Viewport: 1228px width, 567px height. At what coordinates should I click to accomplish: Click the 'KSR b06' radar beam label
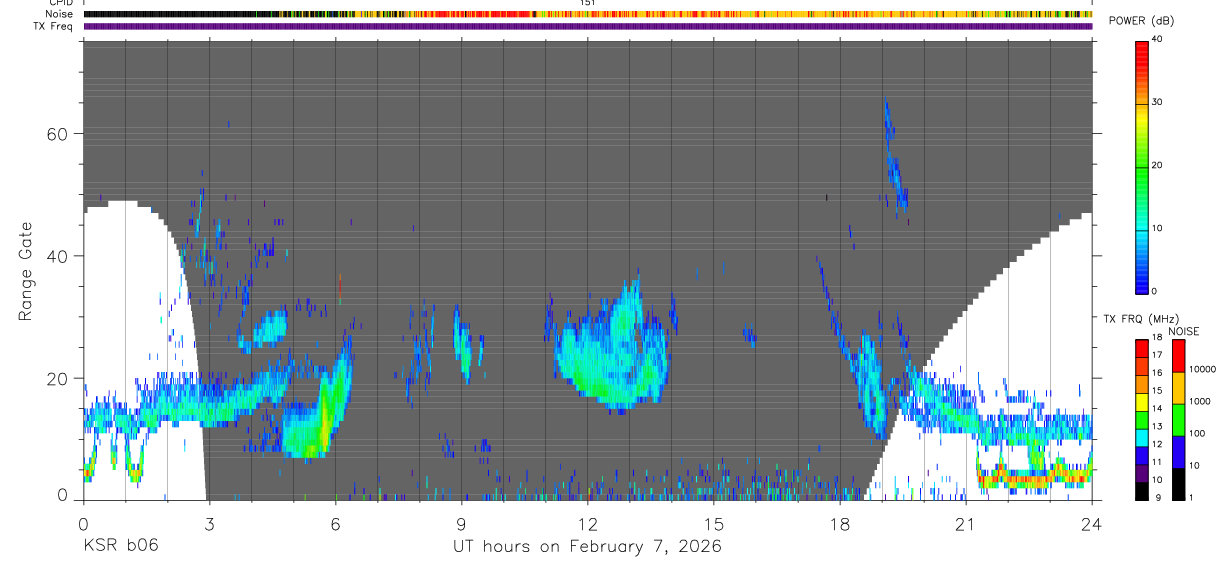(120, 545)
